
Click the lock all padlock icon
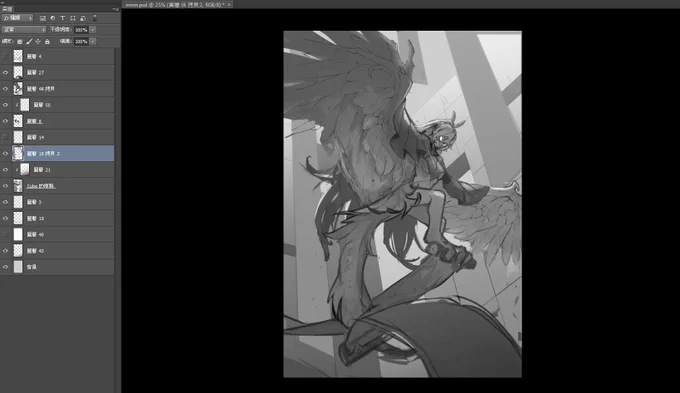click(47, 42)
